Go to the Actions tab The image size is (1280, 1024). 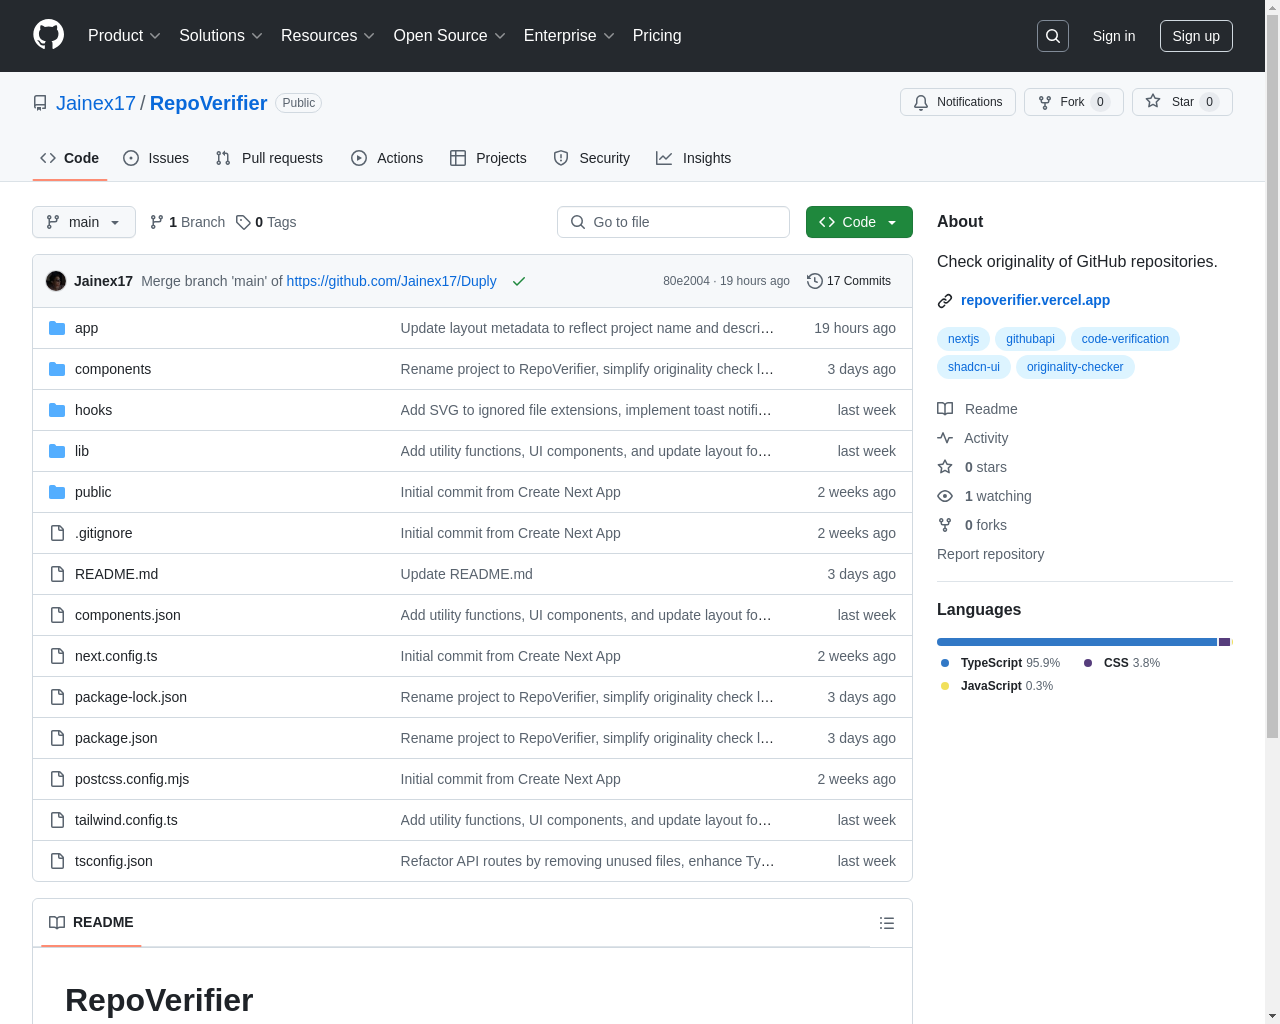click(387, 158)
